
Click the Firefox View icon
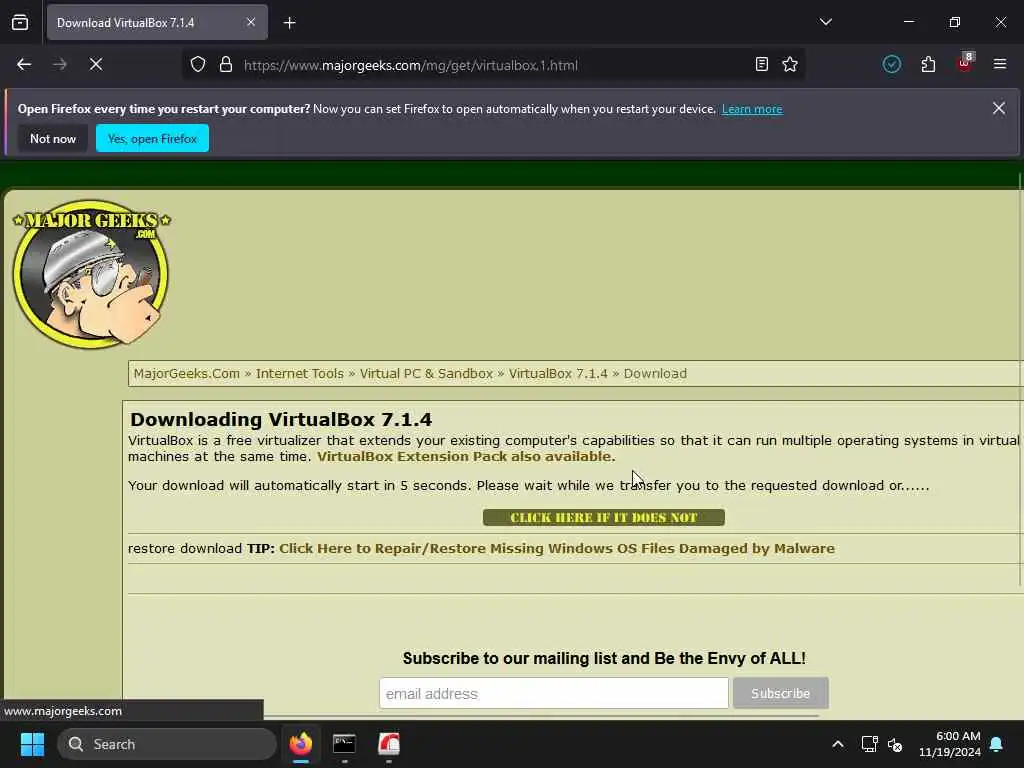click(20, 22)
